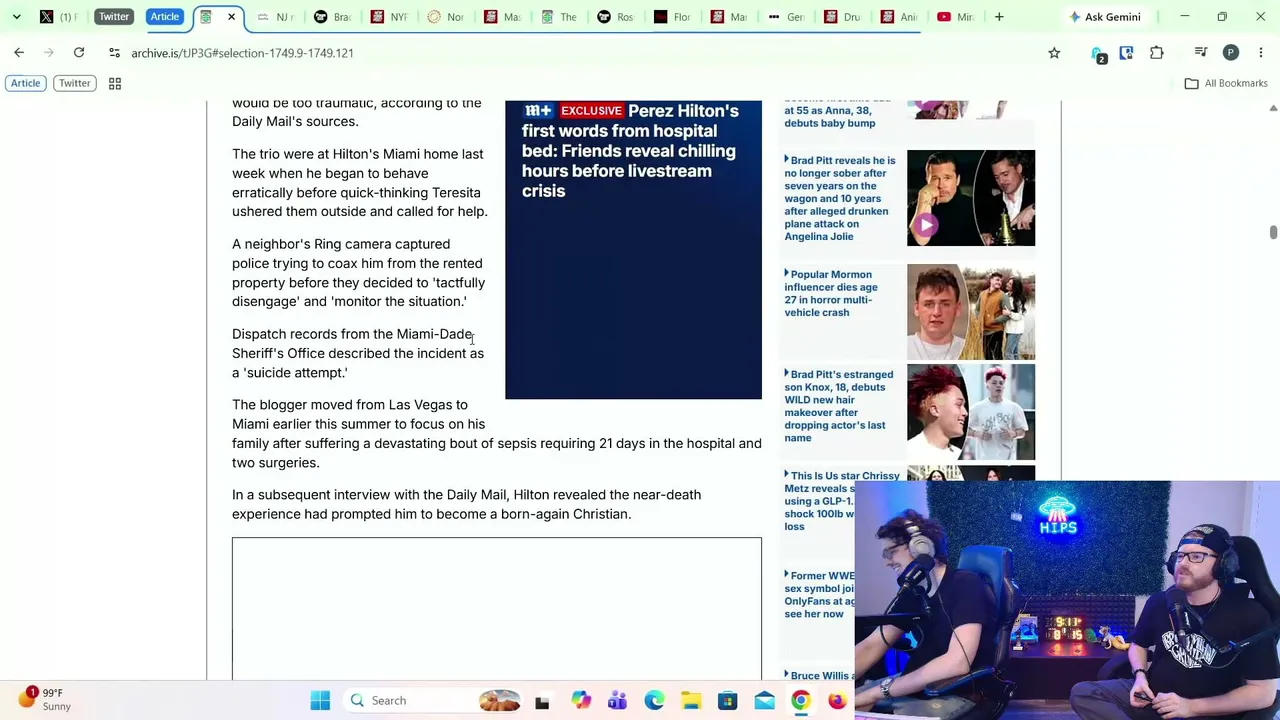The width and height of the screenshot is (1280, 720).
Task: Switch to the 'Dru' tab
Action: [x=842, y=17]
